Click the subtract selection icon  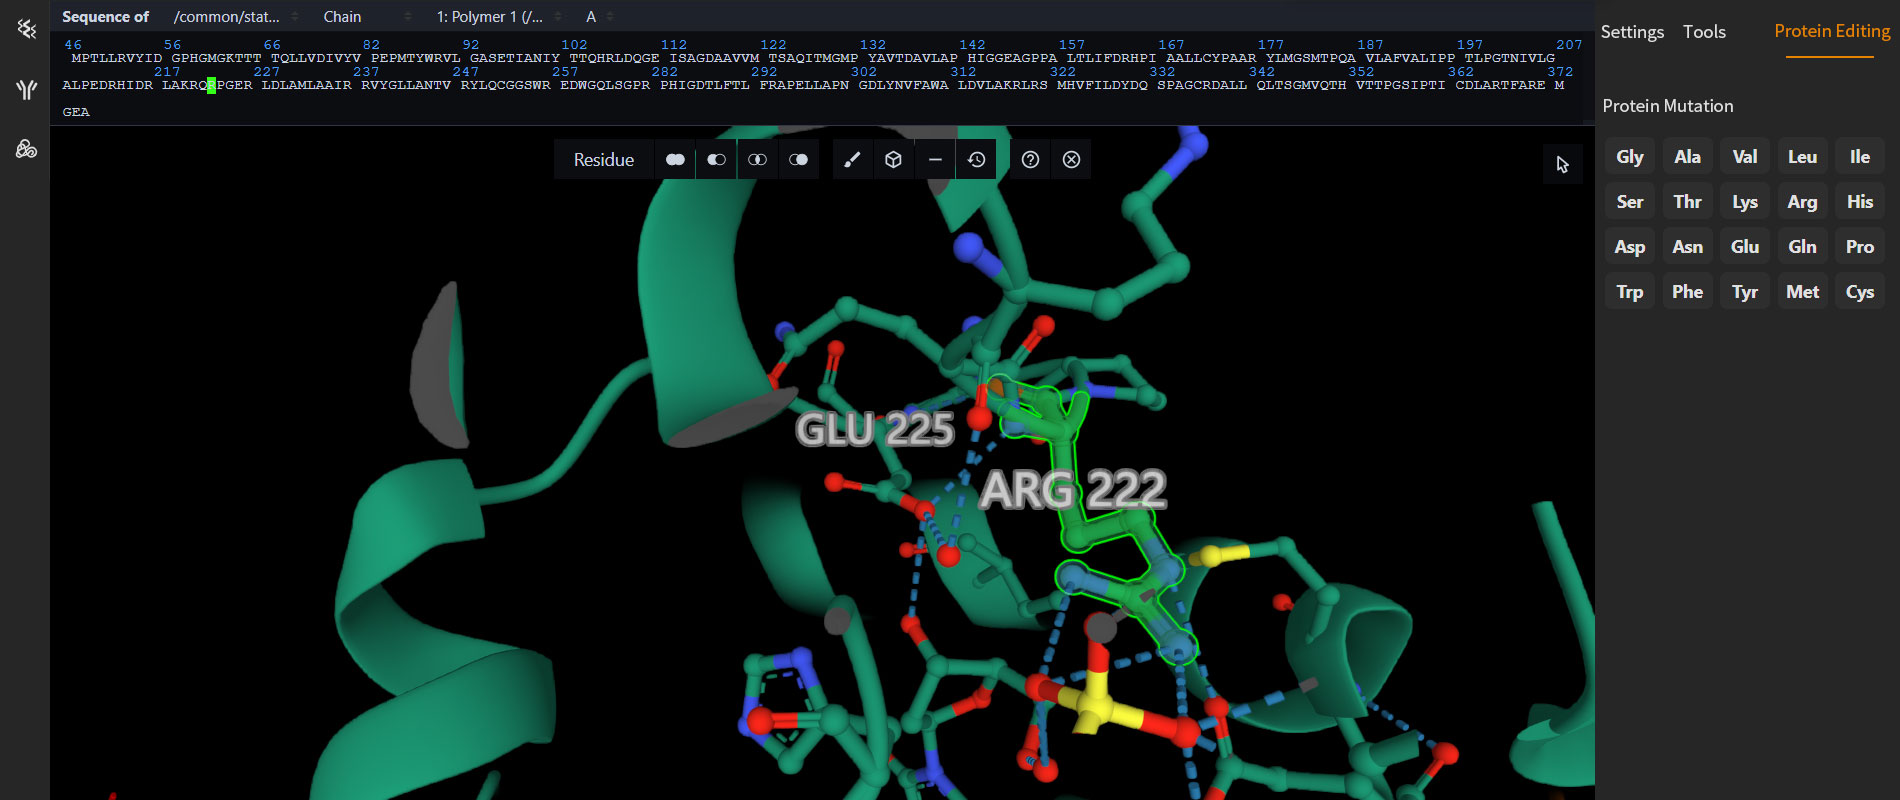pyautogui.click(x=716, y=160)
